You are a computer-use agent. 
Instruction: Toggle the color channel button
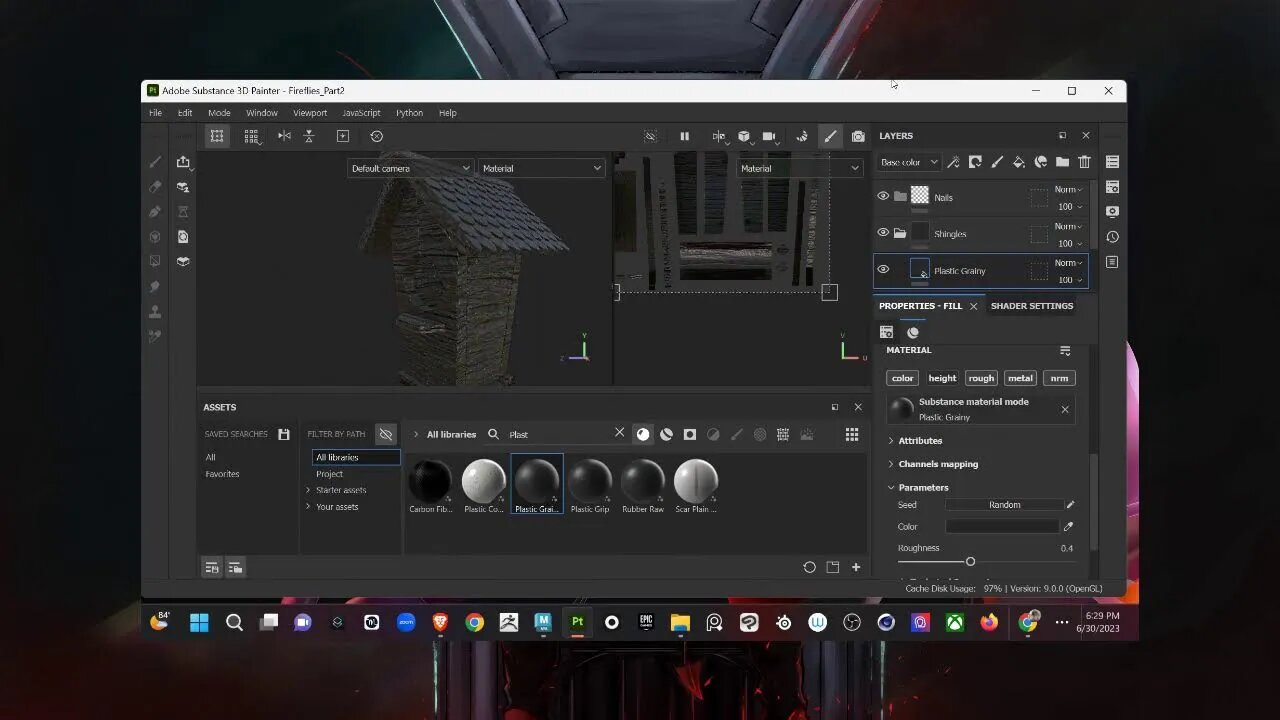(902, 378)
